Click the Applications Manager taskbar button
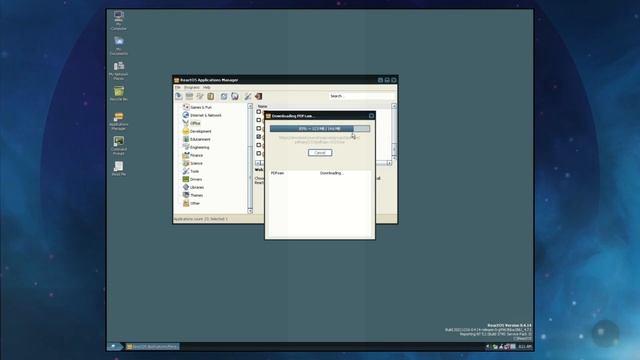The width and height of the screenshot is (640, 360). pos(152,347)
